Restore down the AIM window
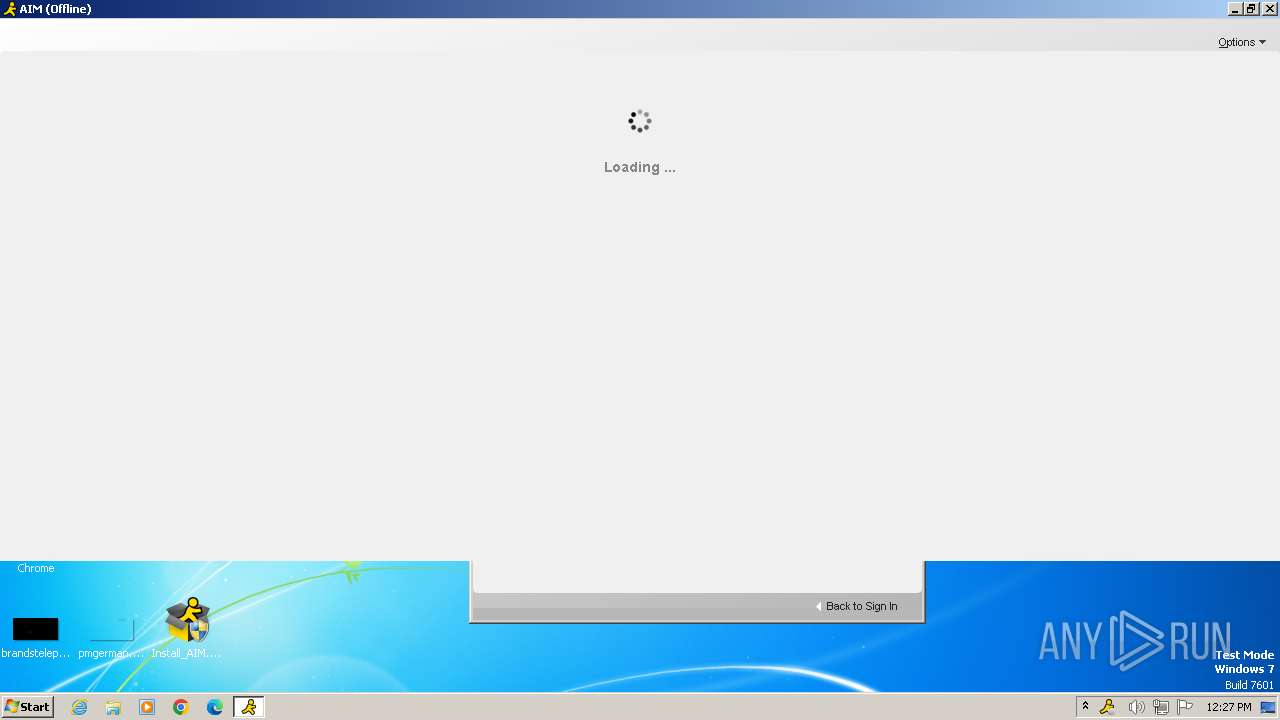The width and height of the screenshot is (1280, 720). (1251, 9)
